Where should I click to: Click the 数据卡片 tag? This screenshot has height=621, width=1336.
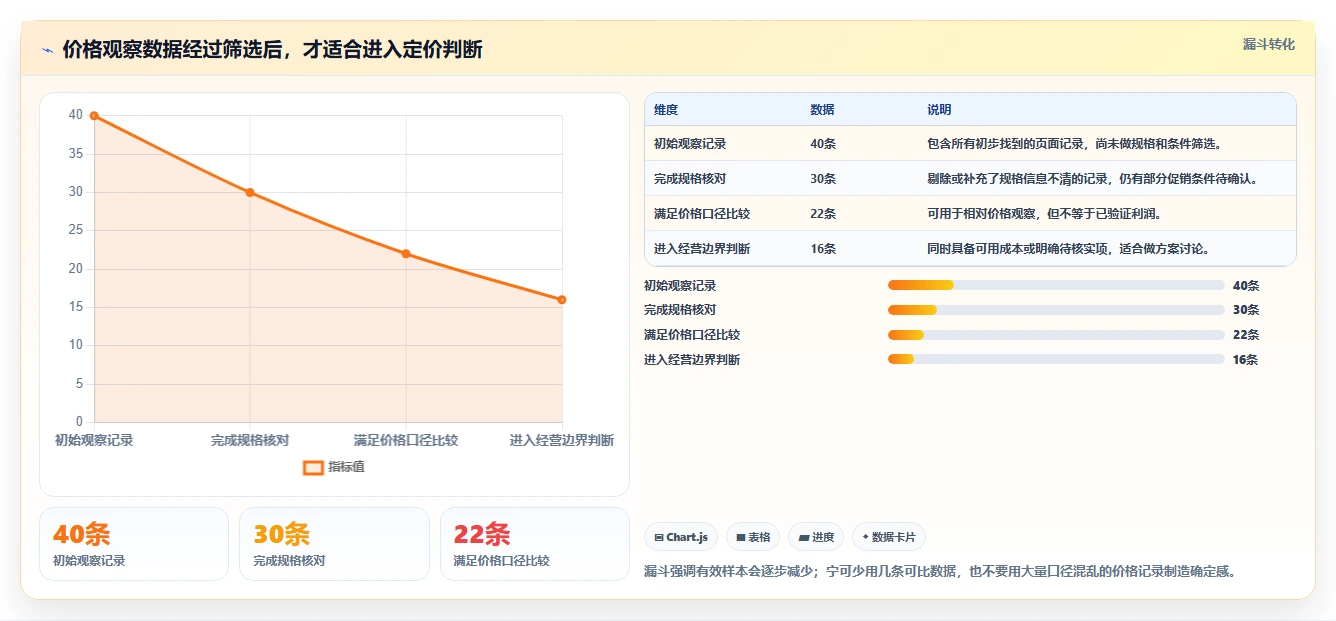point(888,537)
